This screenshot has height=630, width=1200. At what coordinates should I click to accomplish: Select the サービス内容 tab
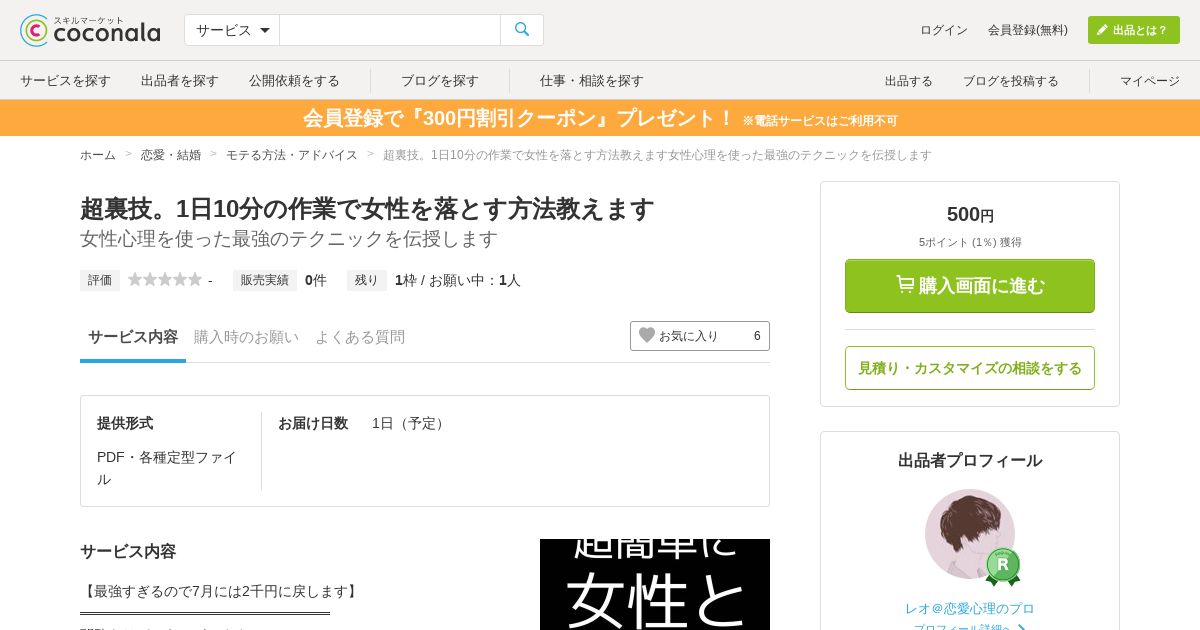pyautogui.click(x=133, y=337)
